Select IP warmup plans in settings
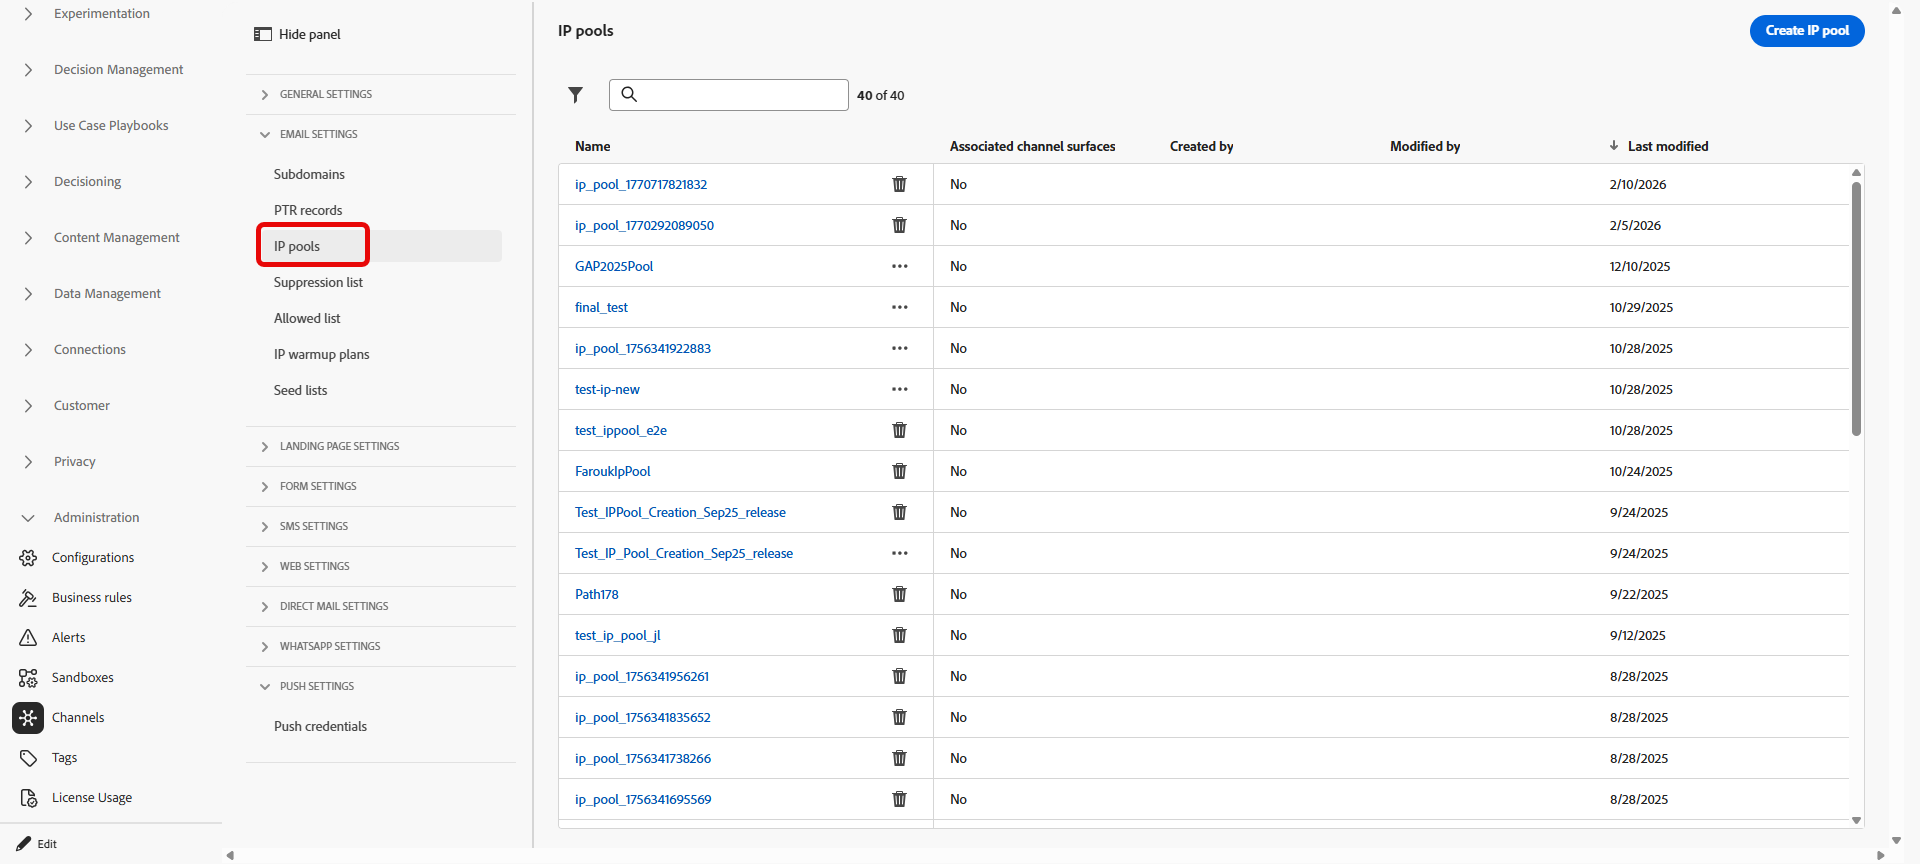Screen dimensions: 1920x864 click(321, 355)
